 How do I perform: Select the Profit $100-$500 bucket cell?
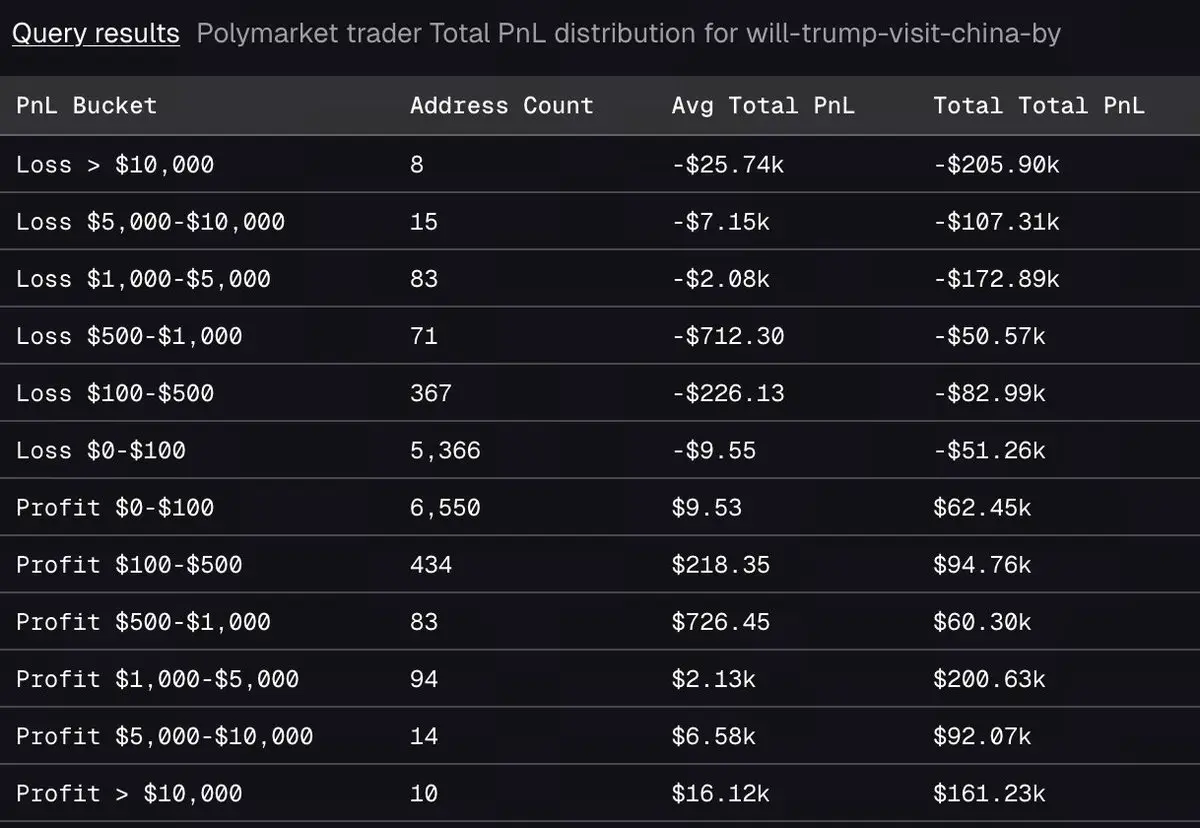pyautogui.click(x=129, y=564)
